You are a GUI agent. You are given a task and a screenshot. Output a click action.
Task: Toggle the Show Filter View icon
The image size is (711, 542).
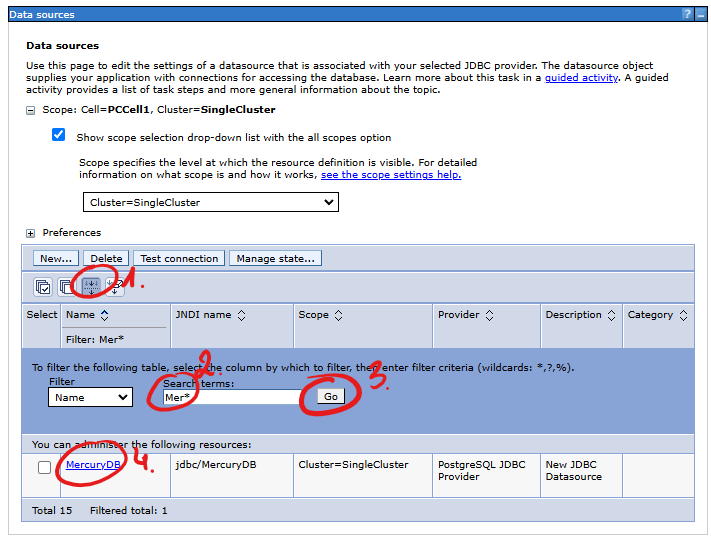(91, 287)
